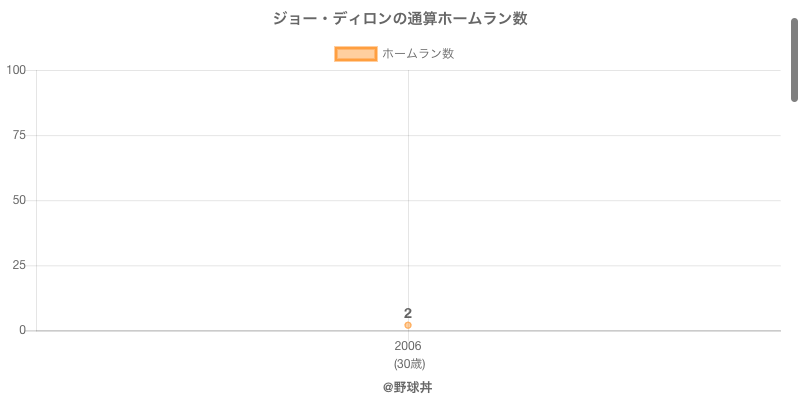The width and height of the screenshot is (800, 400).
Task: Click the 0 y-axis label
Action: 22,330
